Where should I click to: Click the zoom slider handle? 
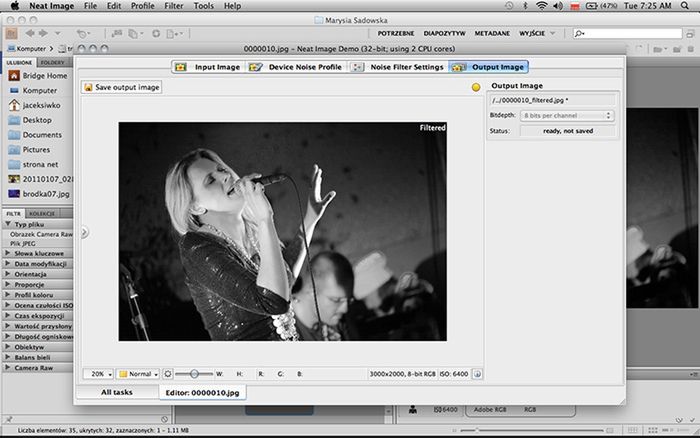pos(194,374)
